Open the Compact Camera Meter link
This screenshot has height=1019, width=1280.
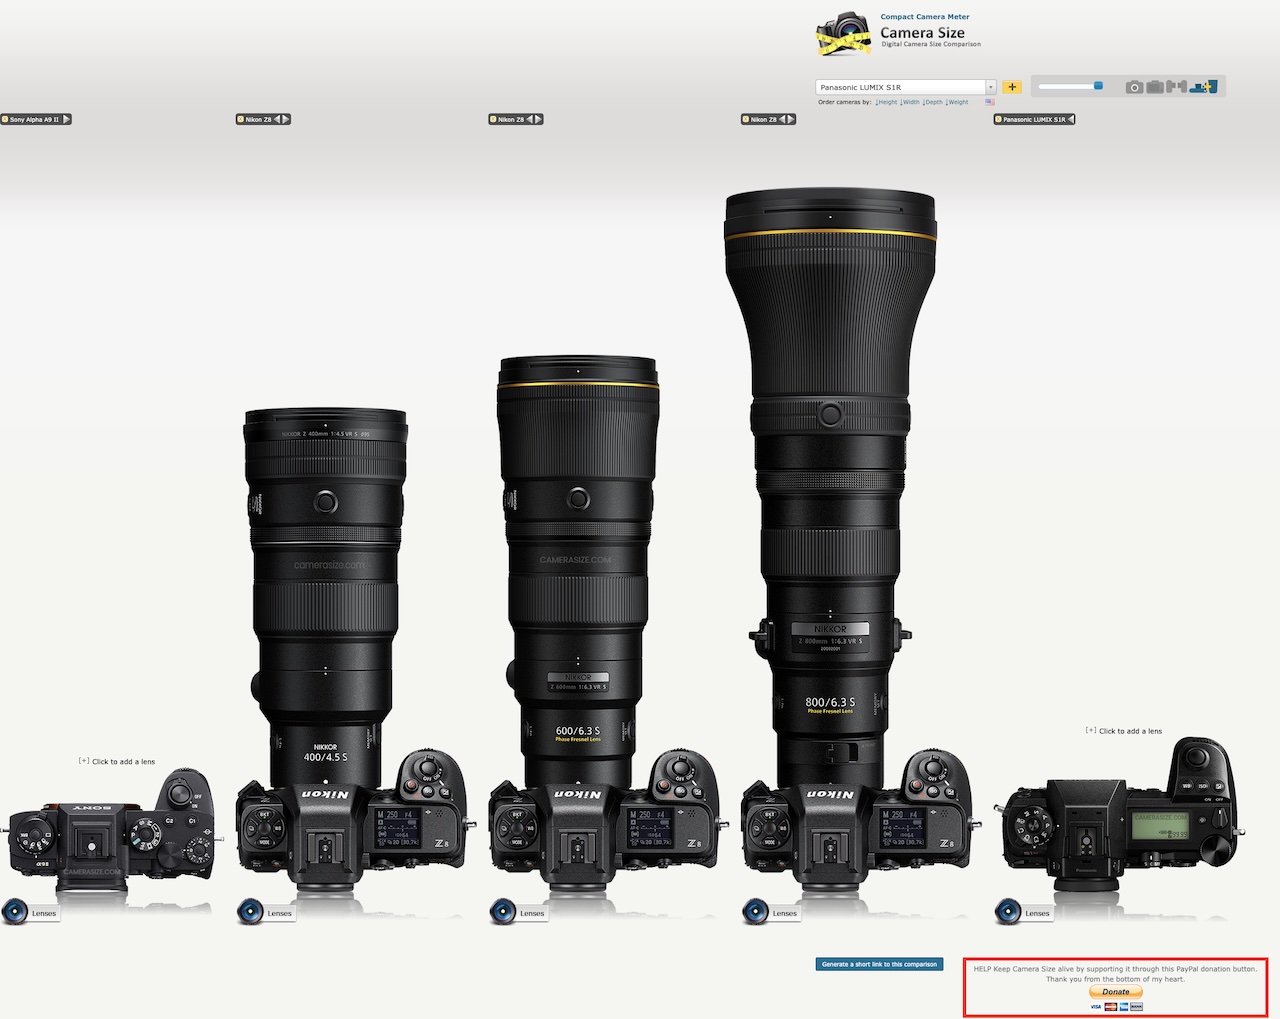point(925,17)
